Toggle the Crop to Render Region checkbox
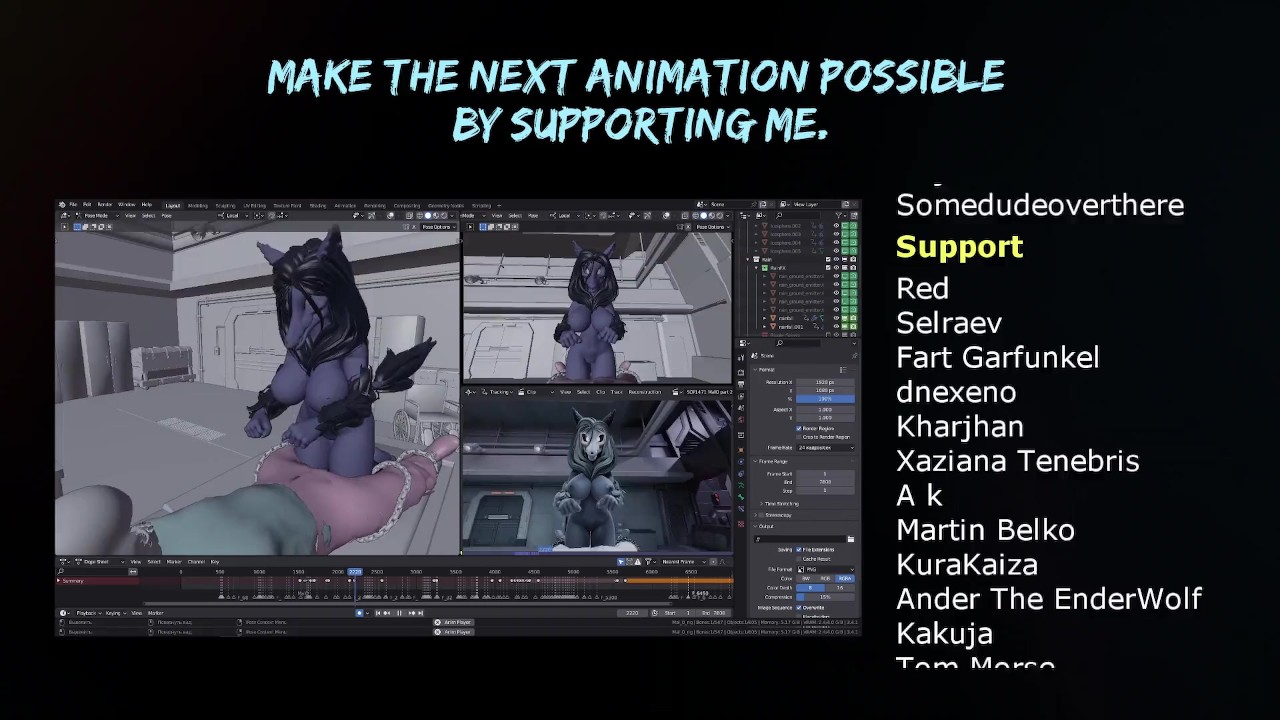 799,437
